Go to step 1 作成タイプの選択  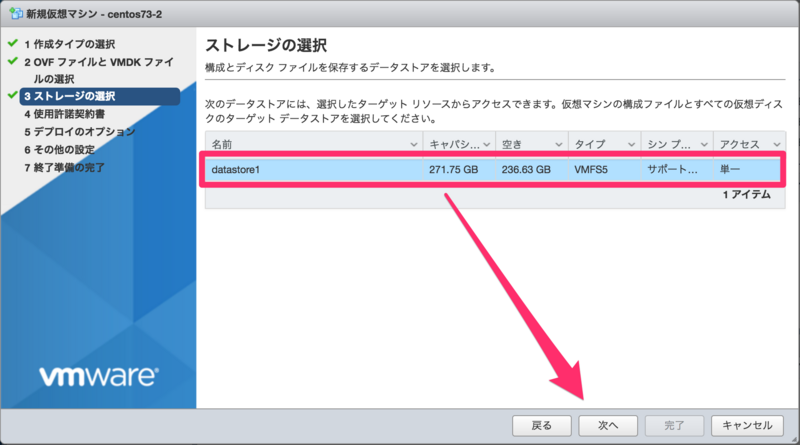tap(69, 44)
